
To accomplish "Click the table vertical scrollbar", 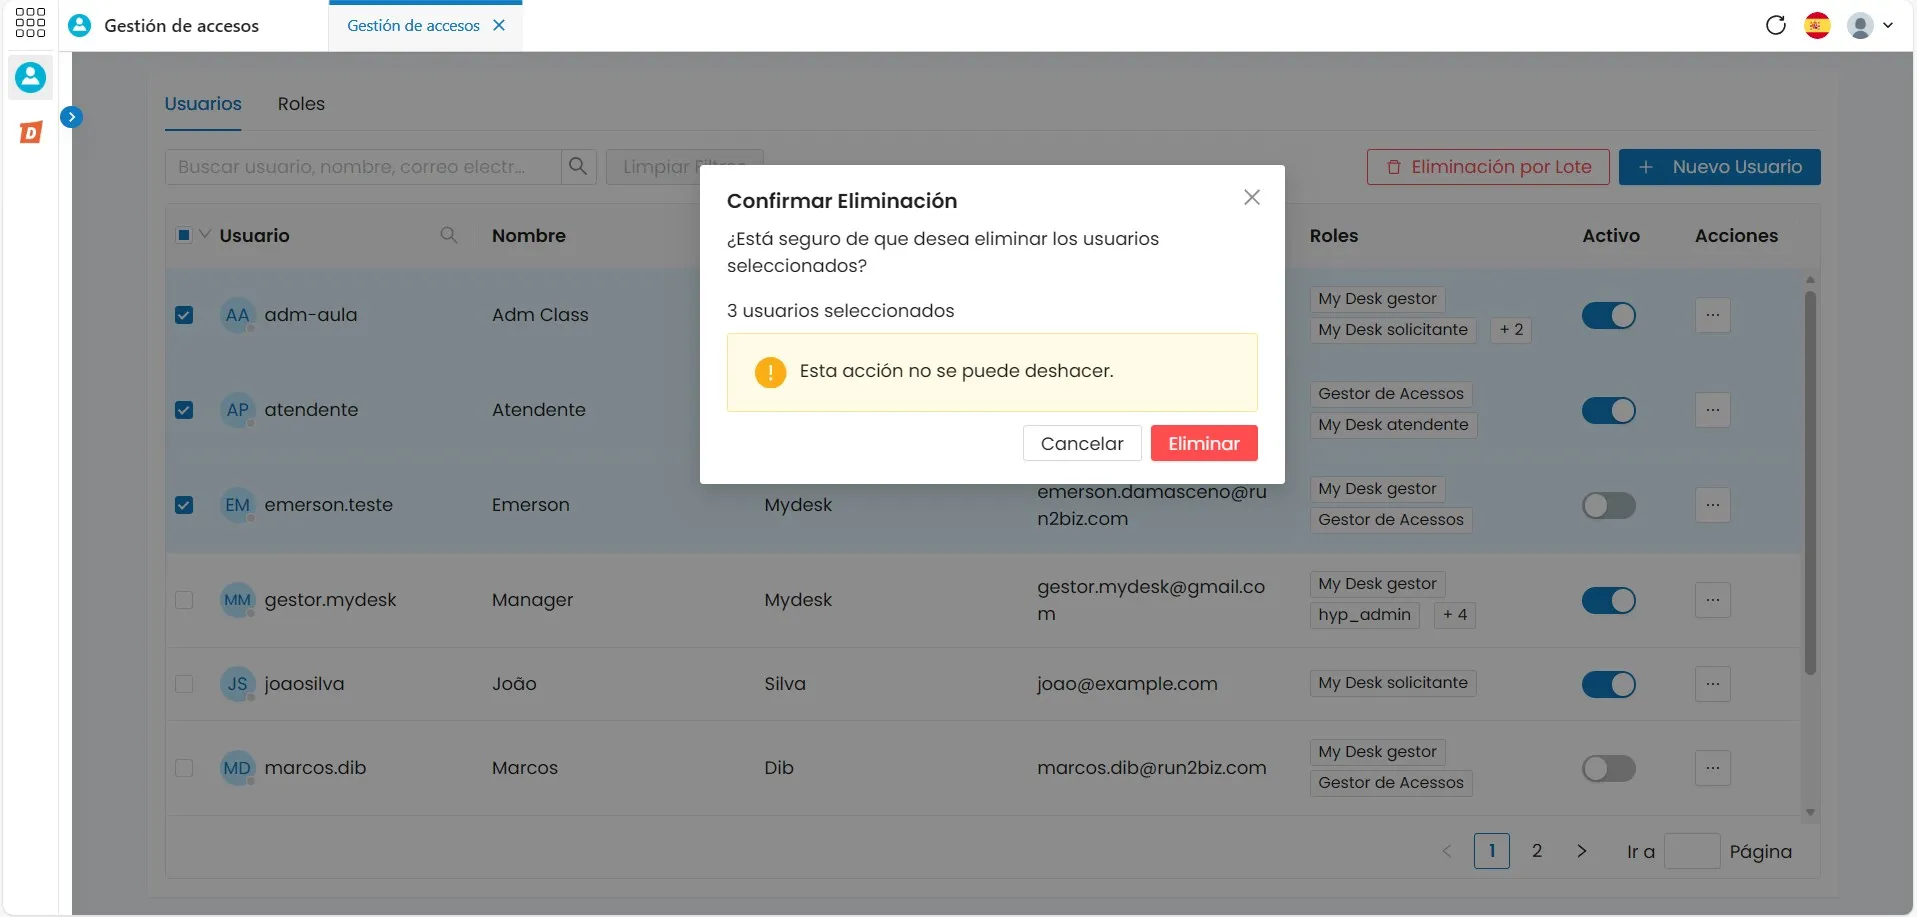I will pyautogui.click(x=1810, y=482).
